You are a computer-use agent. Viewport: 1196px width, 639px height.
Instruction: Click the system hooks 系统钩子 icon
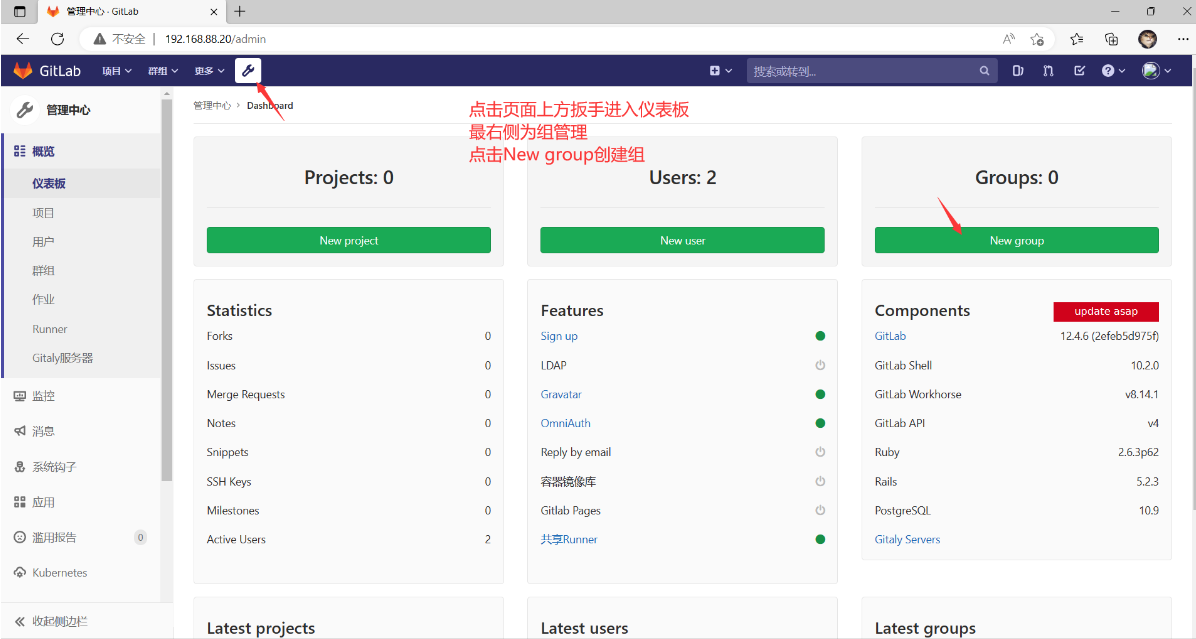point(20,467)
